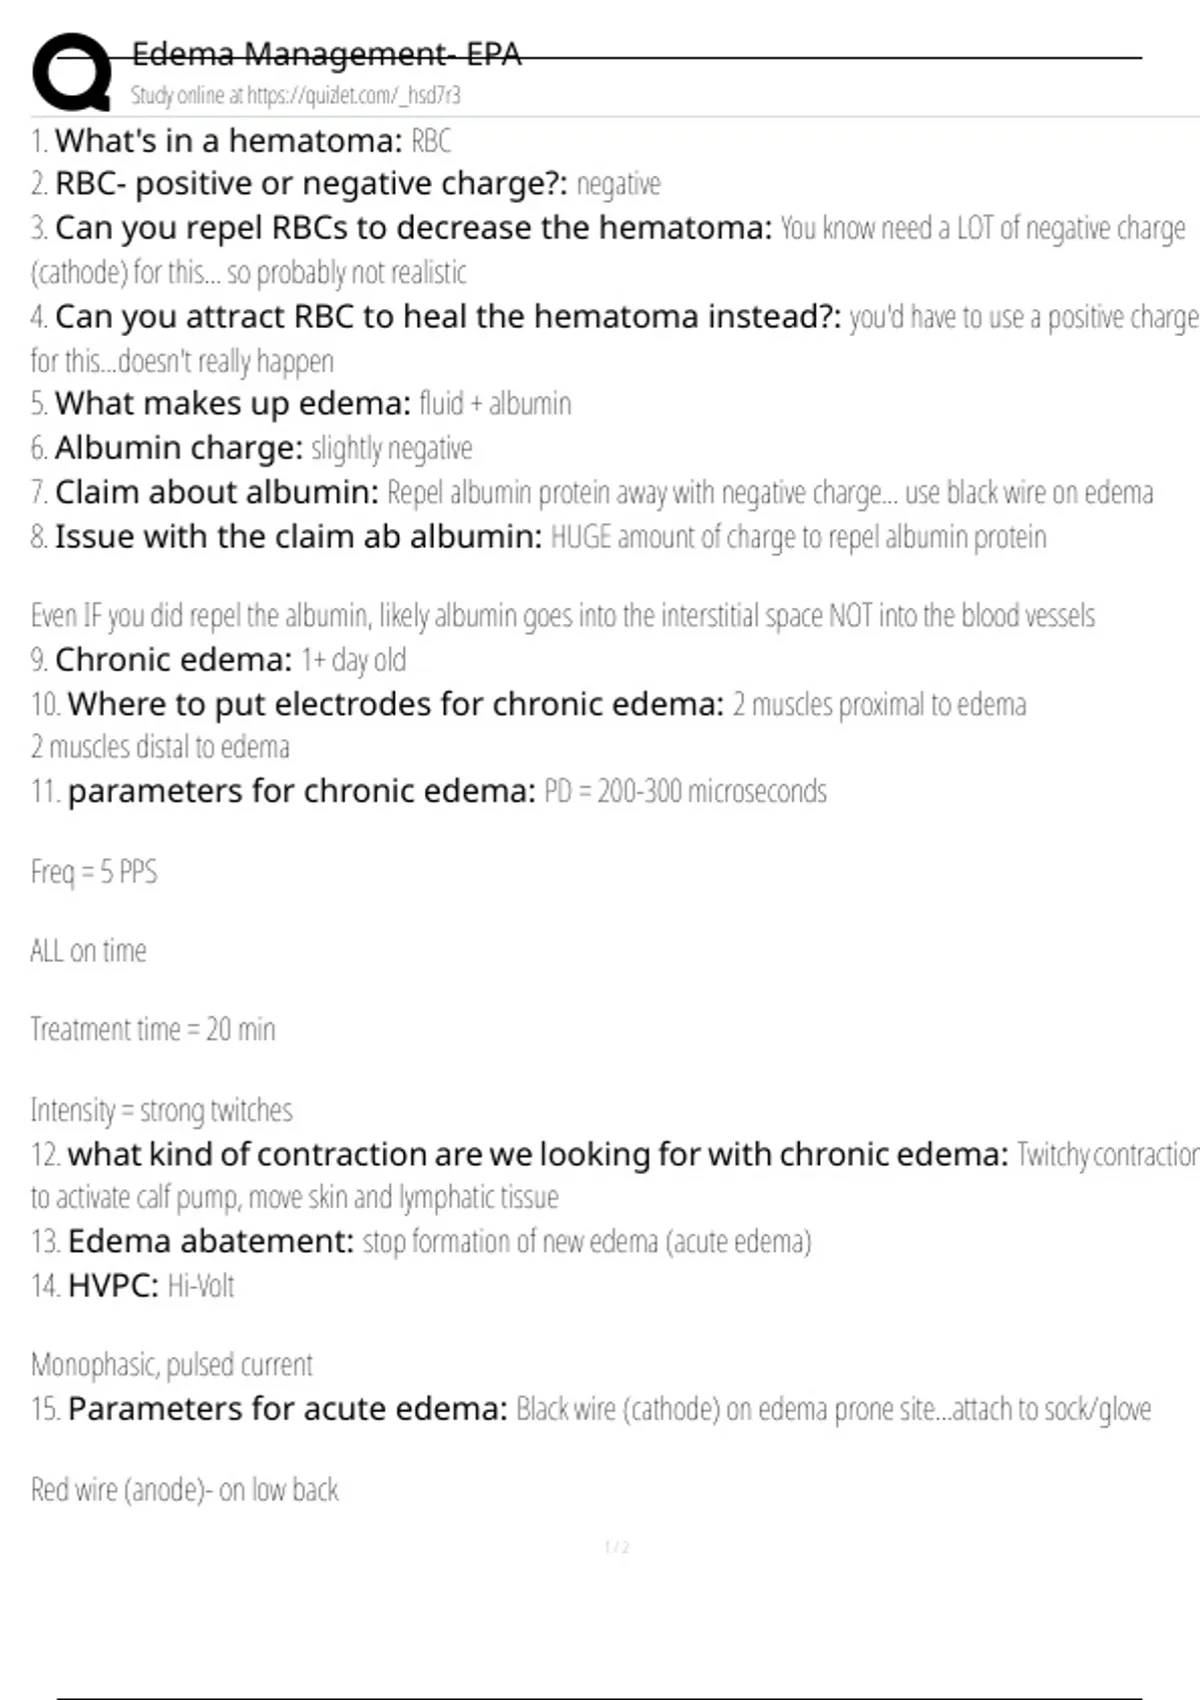Select the "Claim about albumin" term
The width and height of the screenshot is (1200, 1700).
click(x=217, y=492)
